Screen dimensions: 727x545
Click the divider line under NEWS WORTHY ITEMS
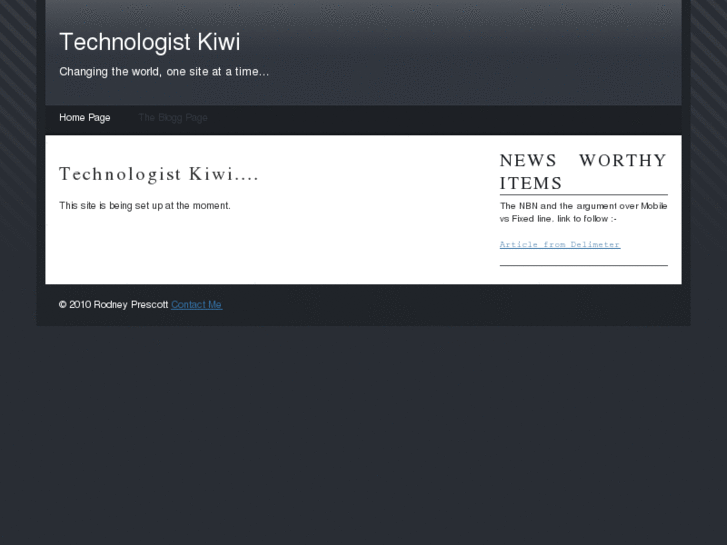tap(583, 195)
